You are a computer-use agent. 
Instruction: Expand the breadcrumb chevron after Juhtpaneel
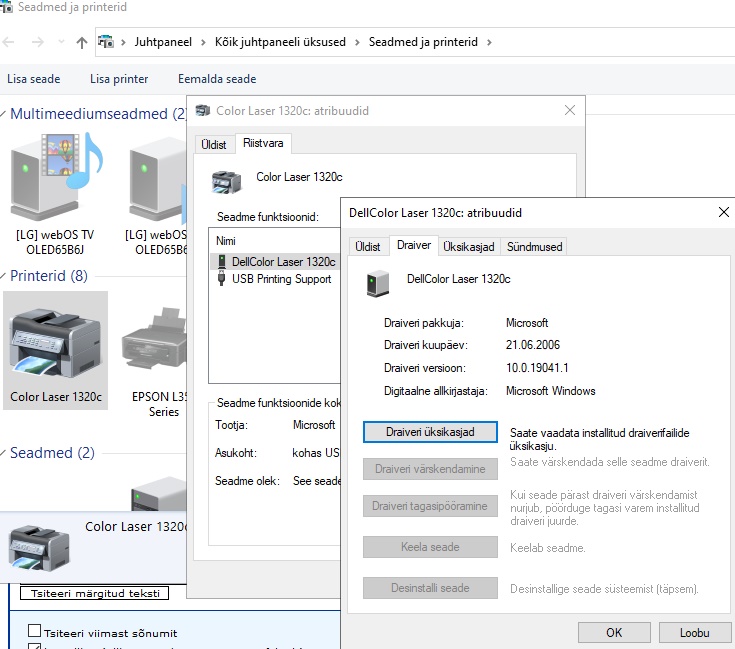point(203,42)
